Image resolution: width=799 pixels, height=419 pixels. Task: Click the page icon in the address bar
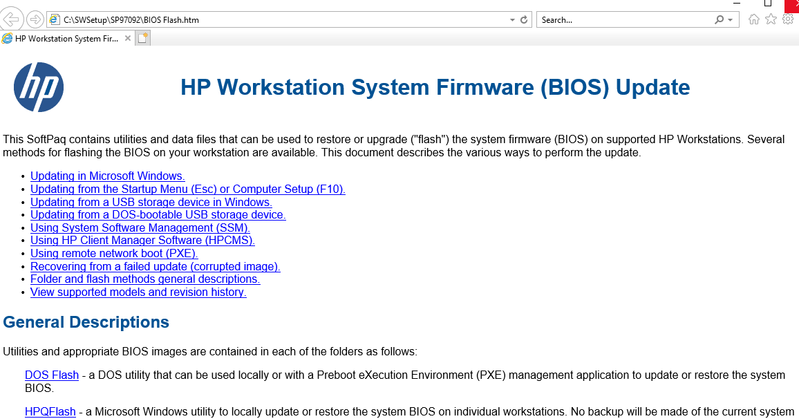pos(54,20)
